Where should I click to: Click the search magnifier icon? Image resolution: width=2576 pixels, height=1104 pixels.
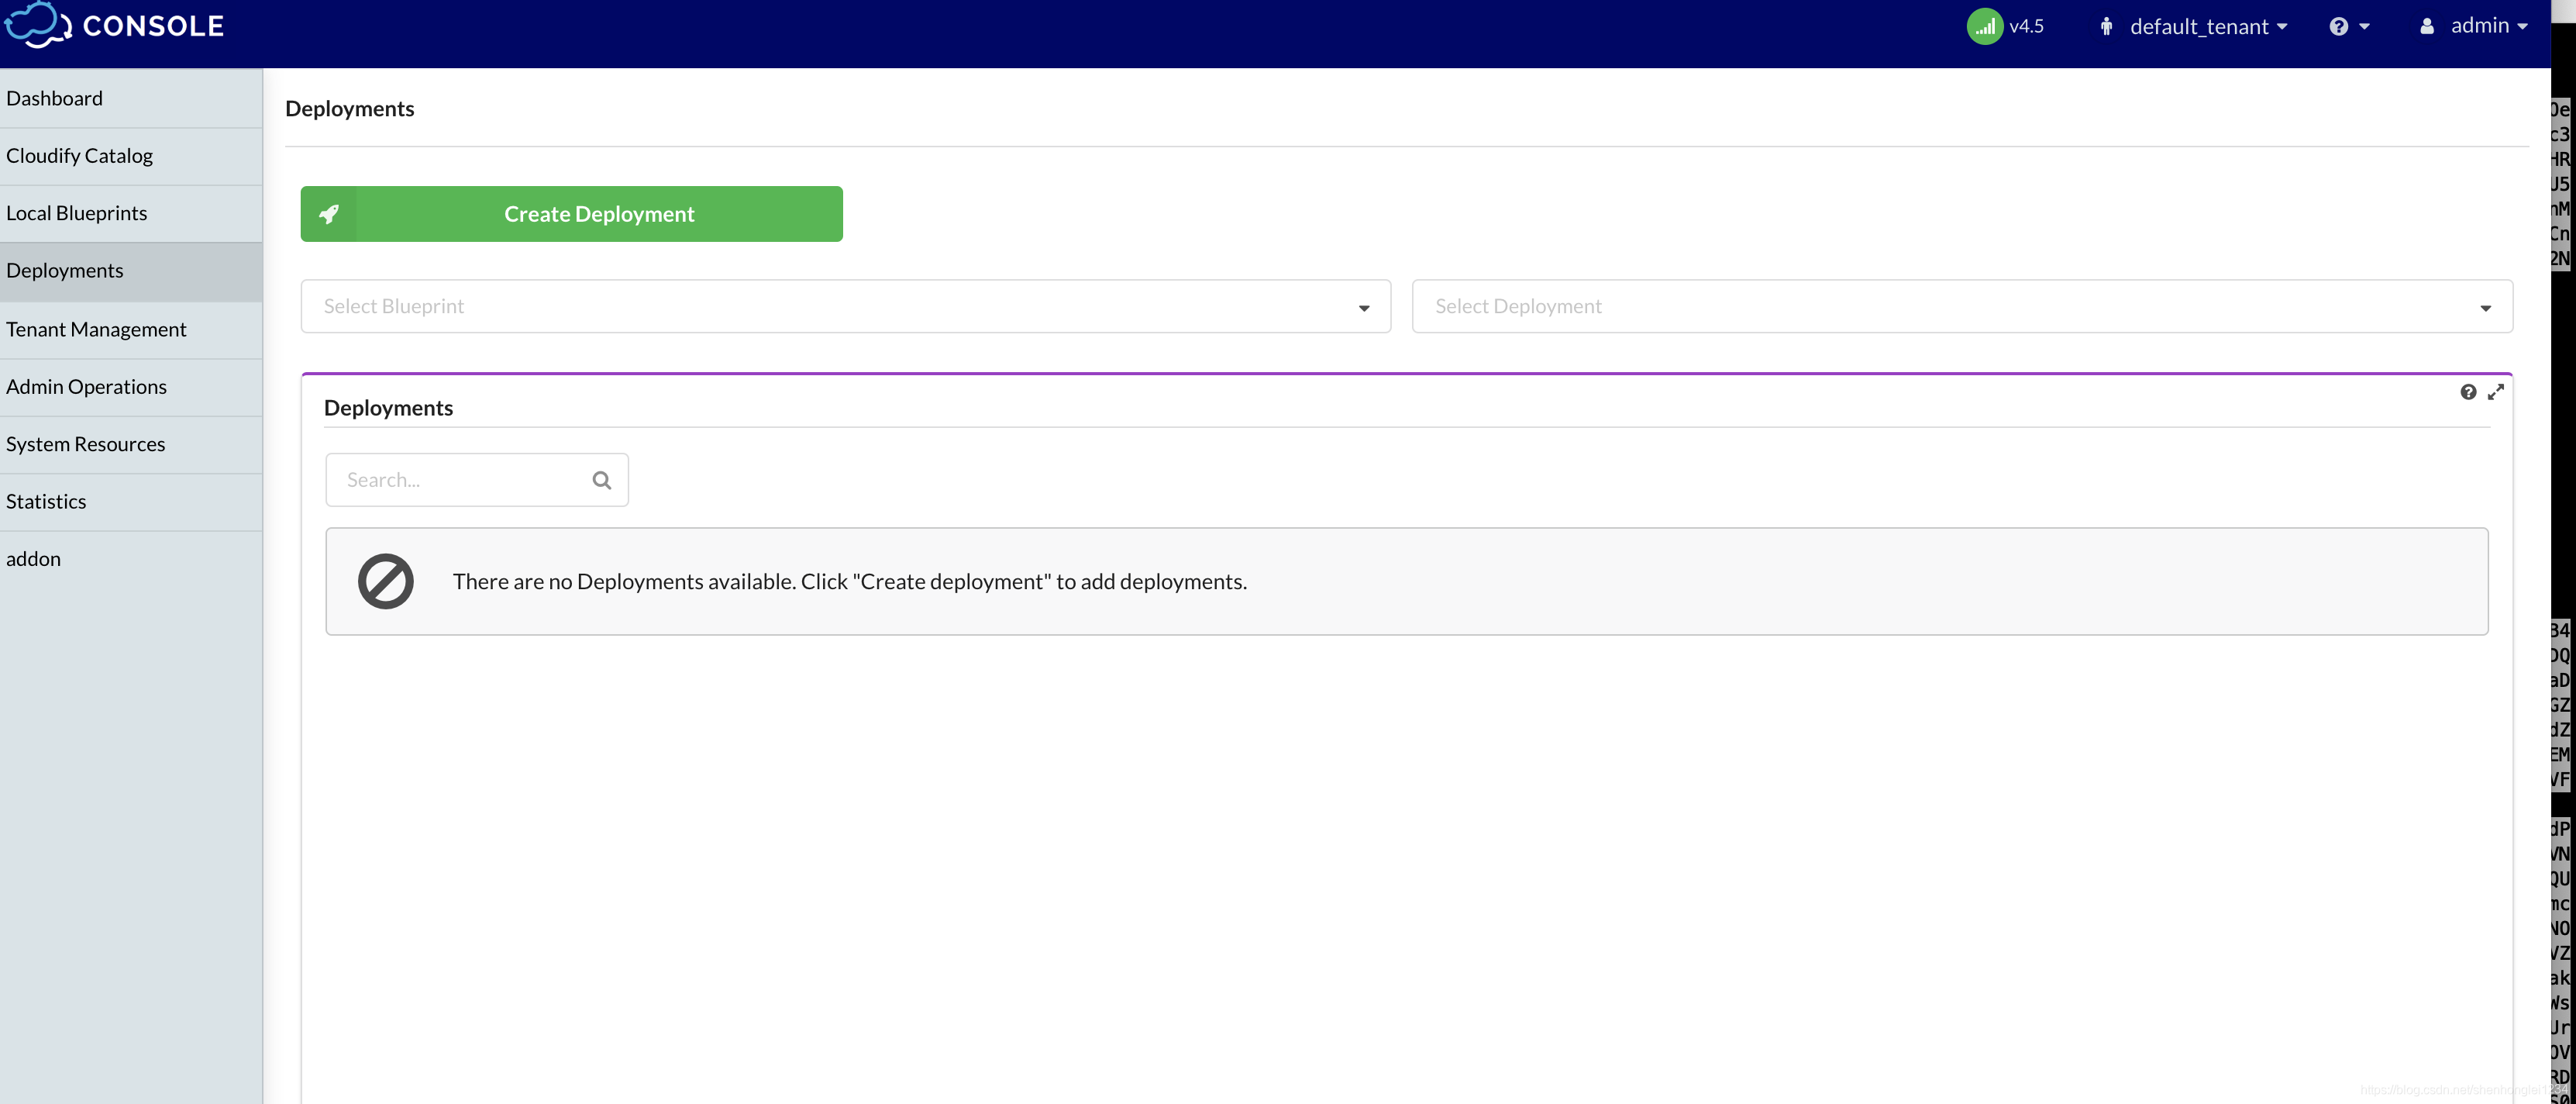[601, 480]
